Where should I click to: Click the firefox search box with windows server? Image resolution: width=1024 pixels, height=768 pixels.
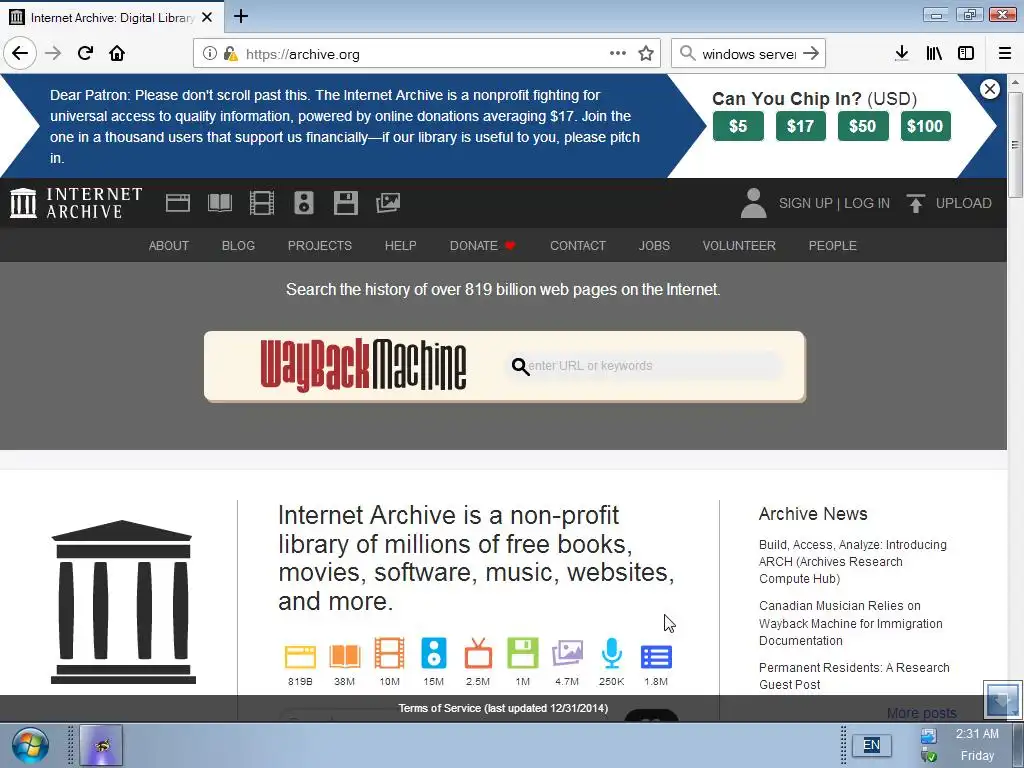tap(748, 54)
